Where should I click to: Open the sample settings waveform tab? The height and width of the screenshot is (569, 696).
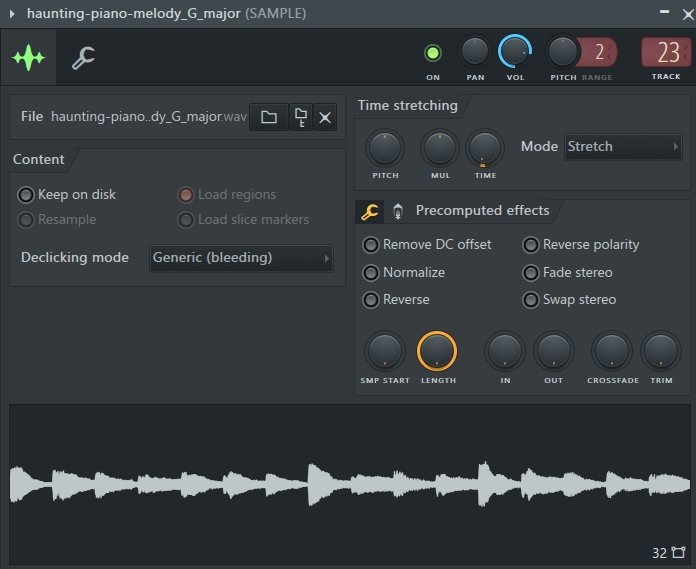pos(28,57)
